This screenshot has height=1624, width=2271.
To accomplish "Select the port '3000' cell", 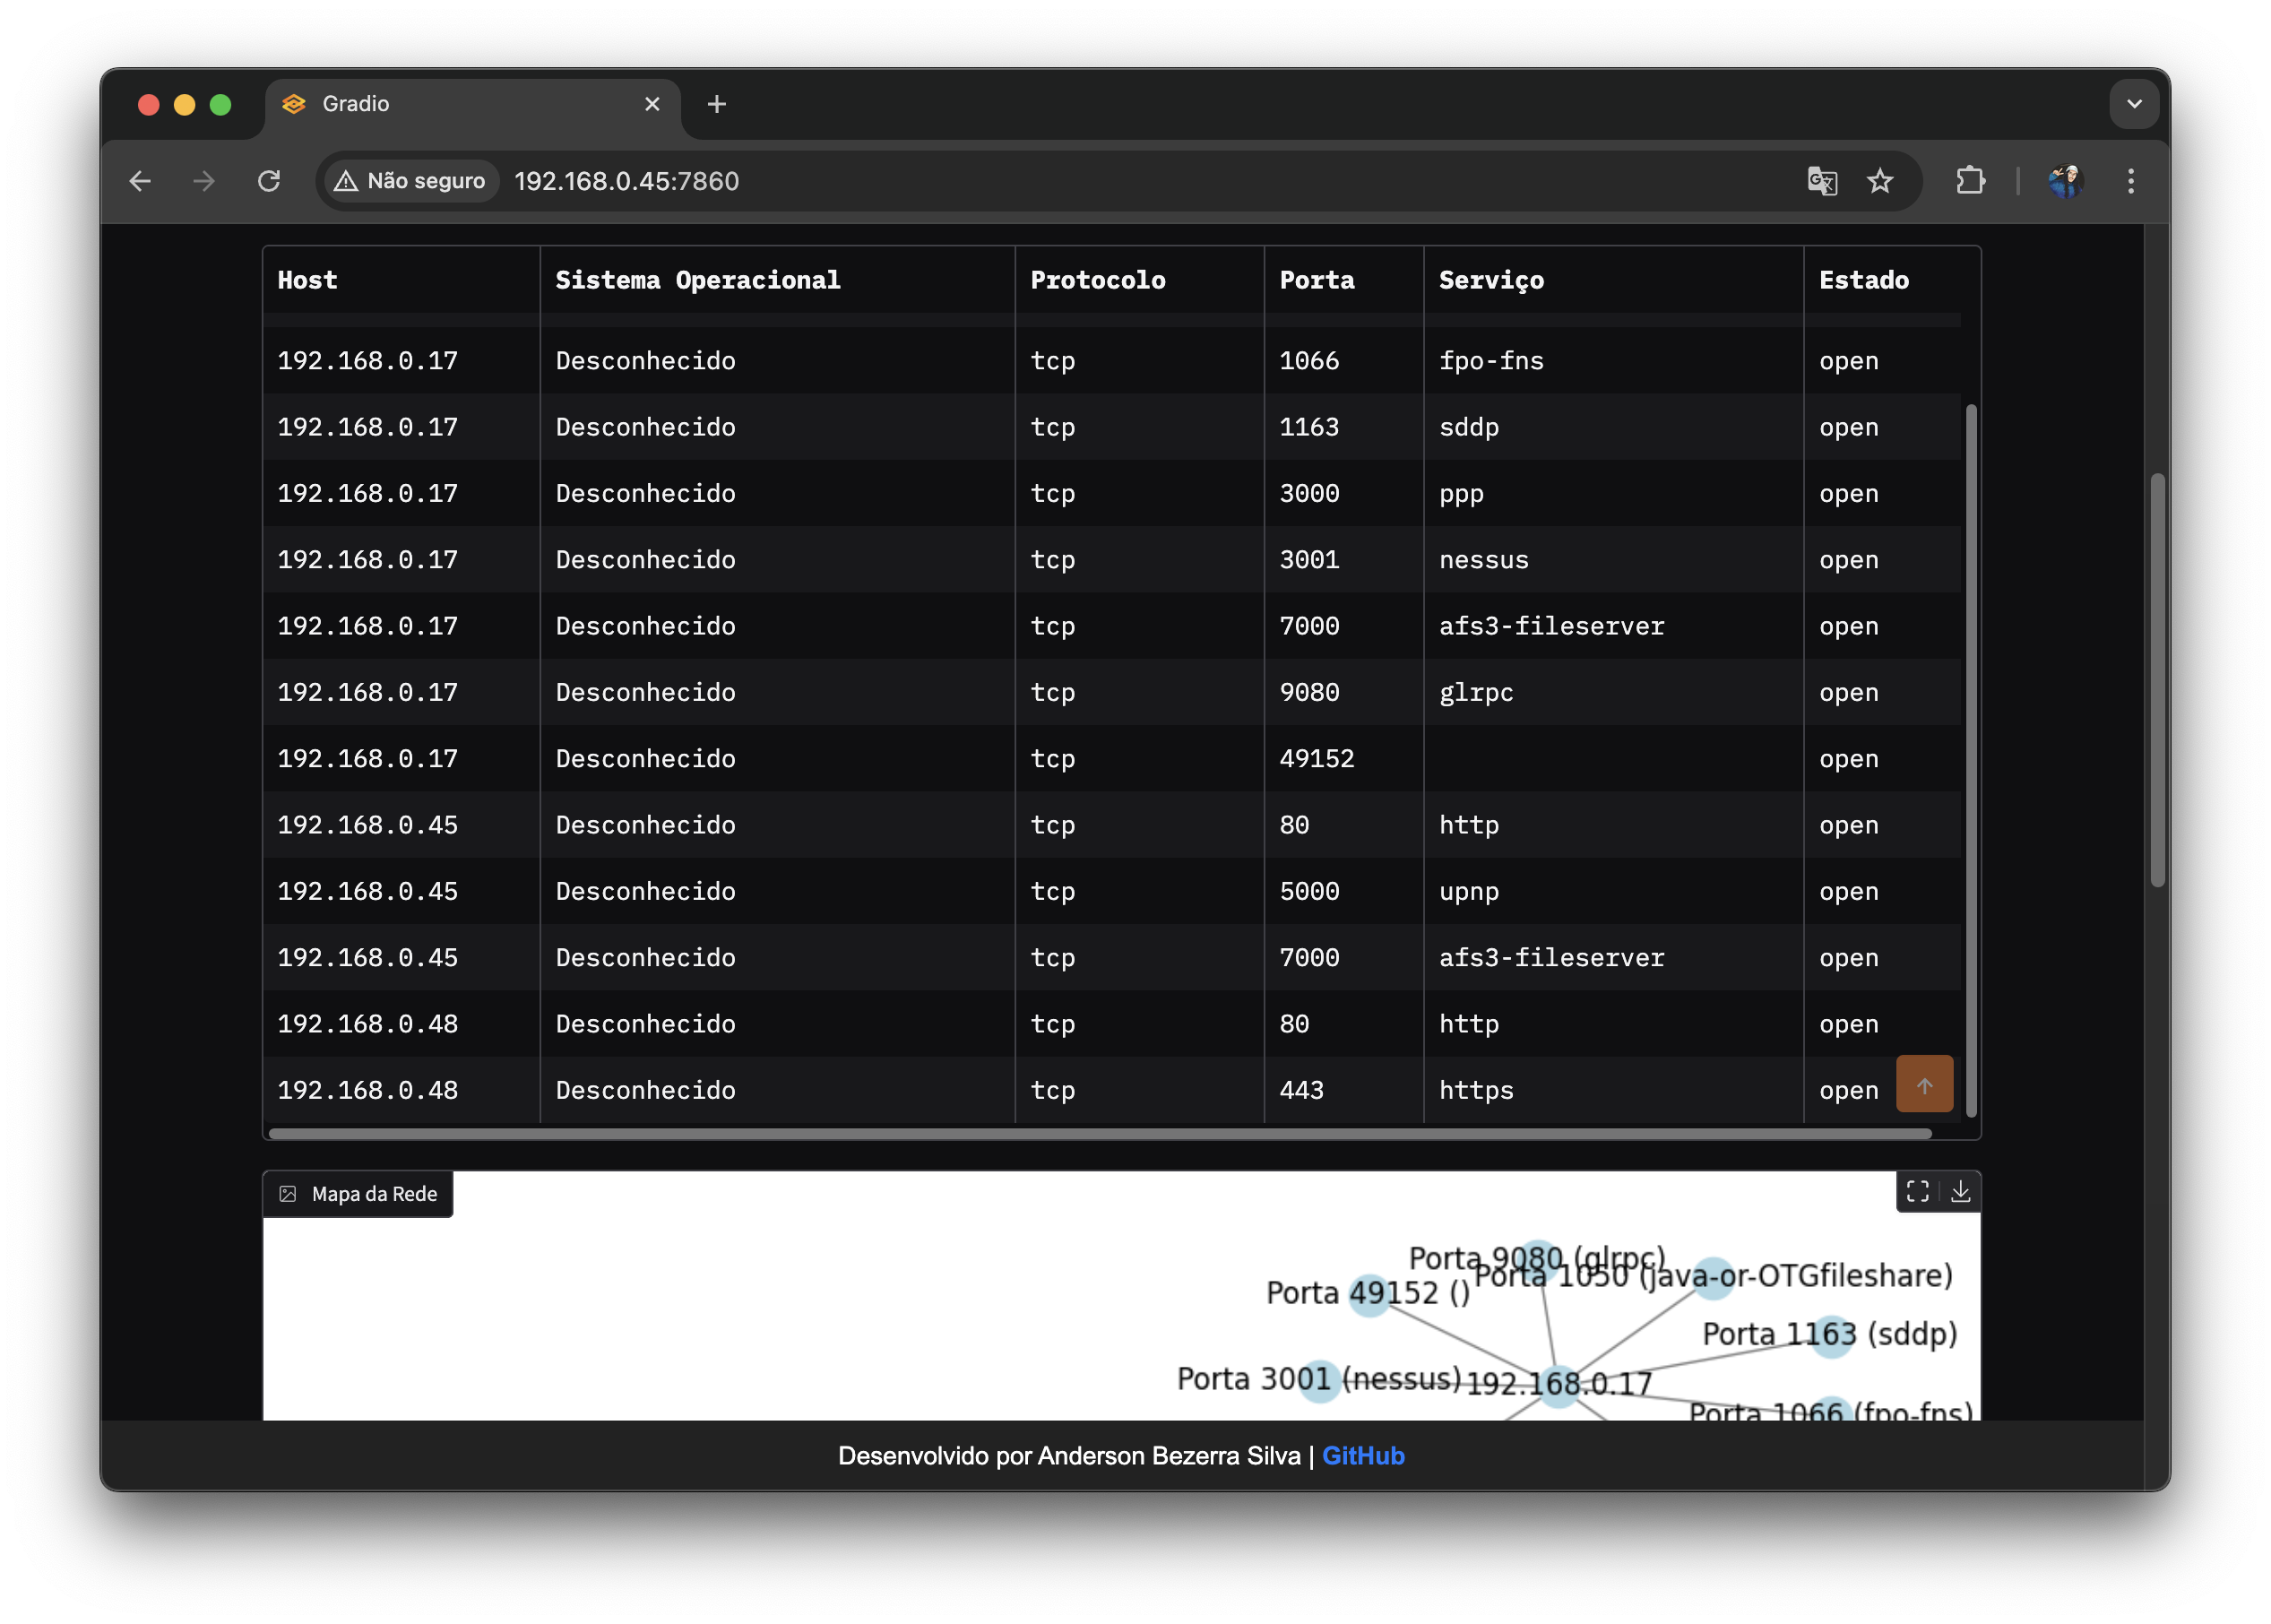I will click(x=1344, y=493).
